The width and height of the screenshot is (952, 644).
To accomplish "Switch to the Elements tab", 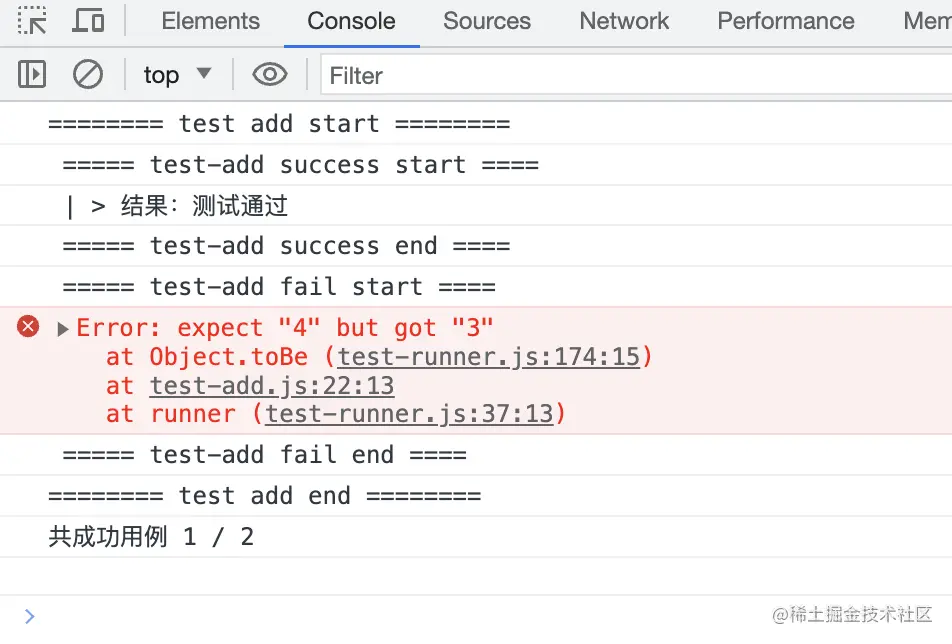I will tap(210, 21).
